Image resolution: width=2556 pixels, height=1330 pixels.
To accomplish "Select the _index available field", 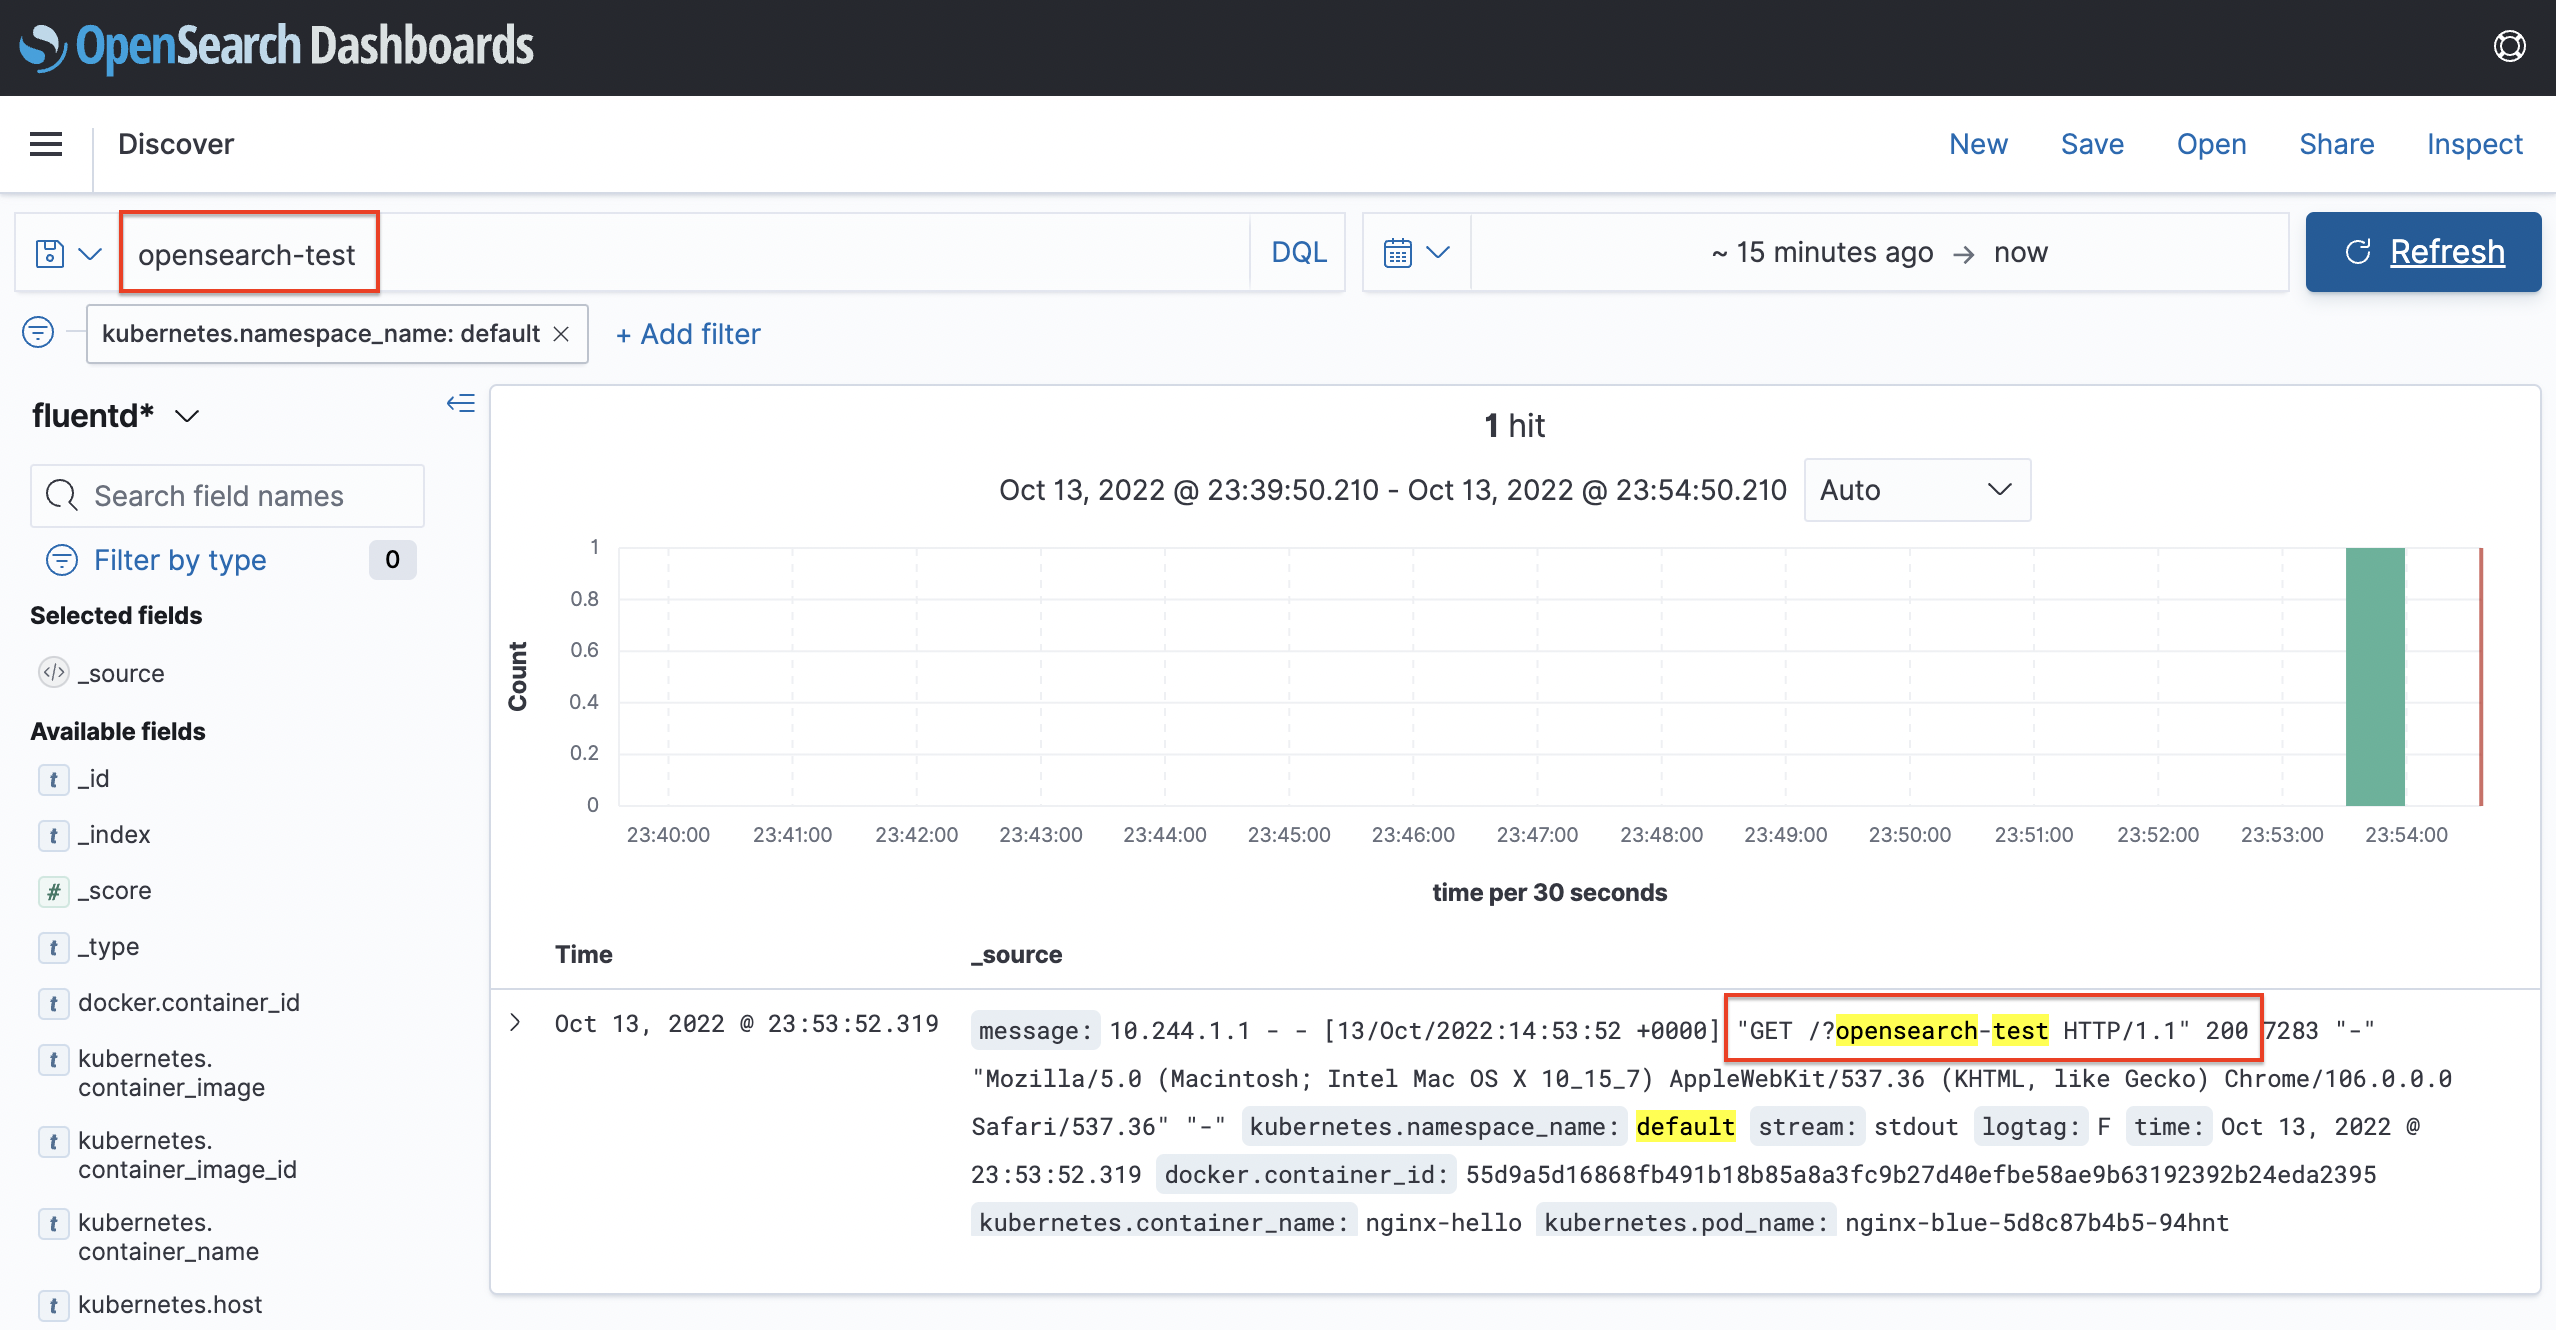I will [114, 835].
